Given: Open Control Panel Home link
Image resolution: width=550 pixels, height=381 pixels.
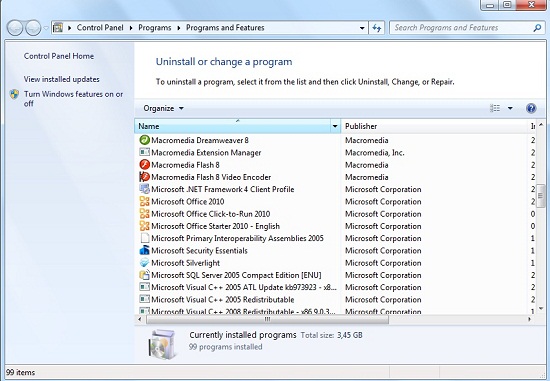Looking at the screenshot, I should (59, 56).
